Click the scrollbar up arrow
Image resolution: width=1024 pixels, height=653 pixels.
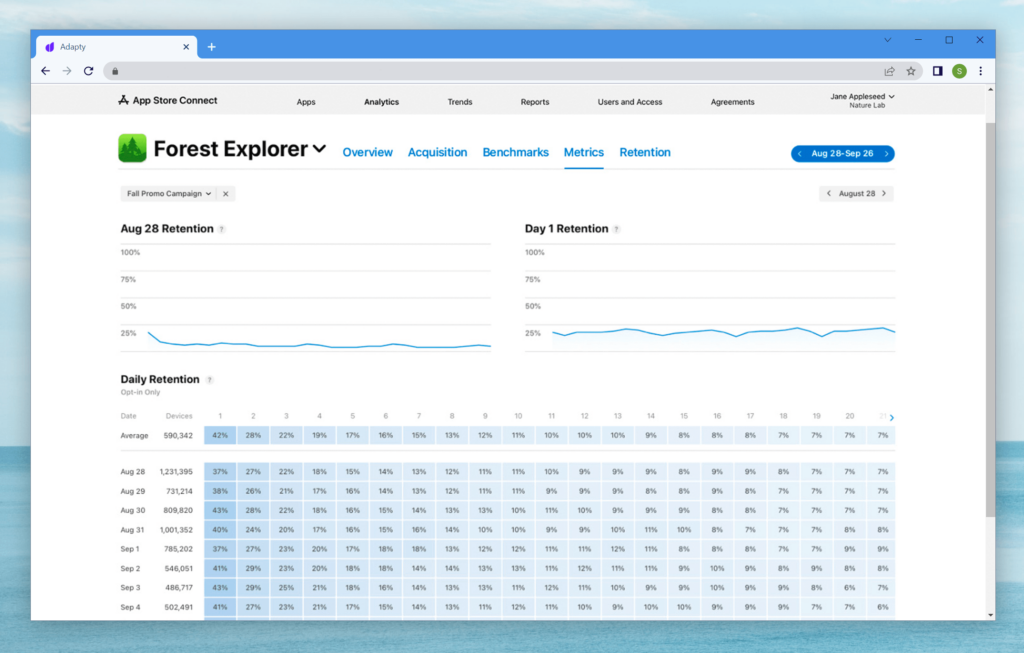(991, 89)
